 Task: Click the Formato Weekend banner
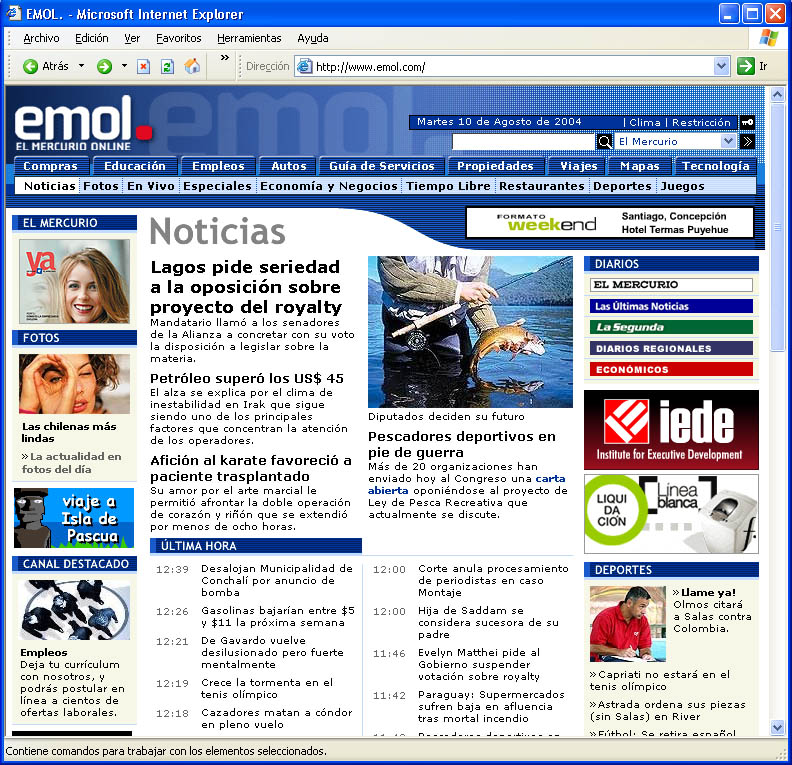tap(610, 223)
